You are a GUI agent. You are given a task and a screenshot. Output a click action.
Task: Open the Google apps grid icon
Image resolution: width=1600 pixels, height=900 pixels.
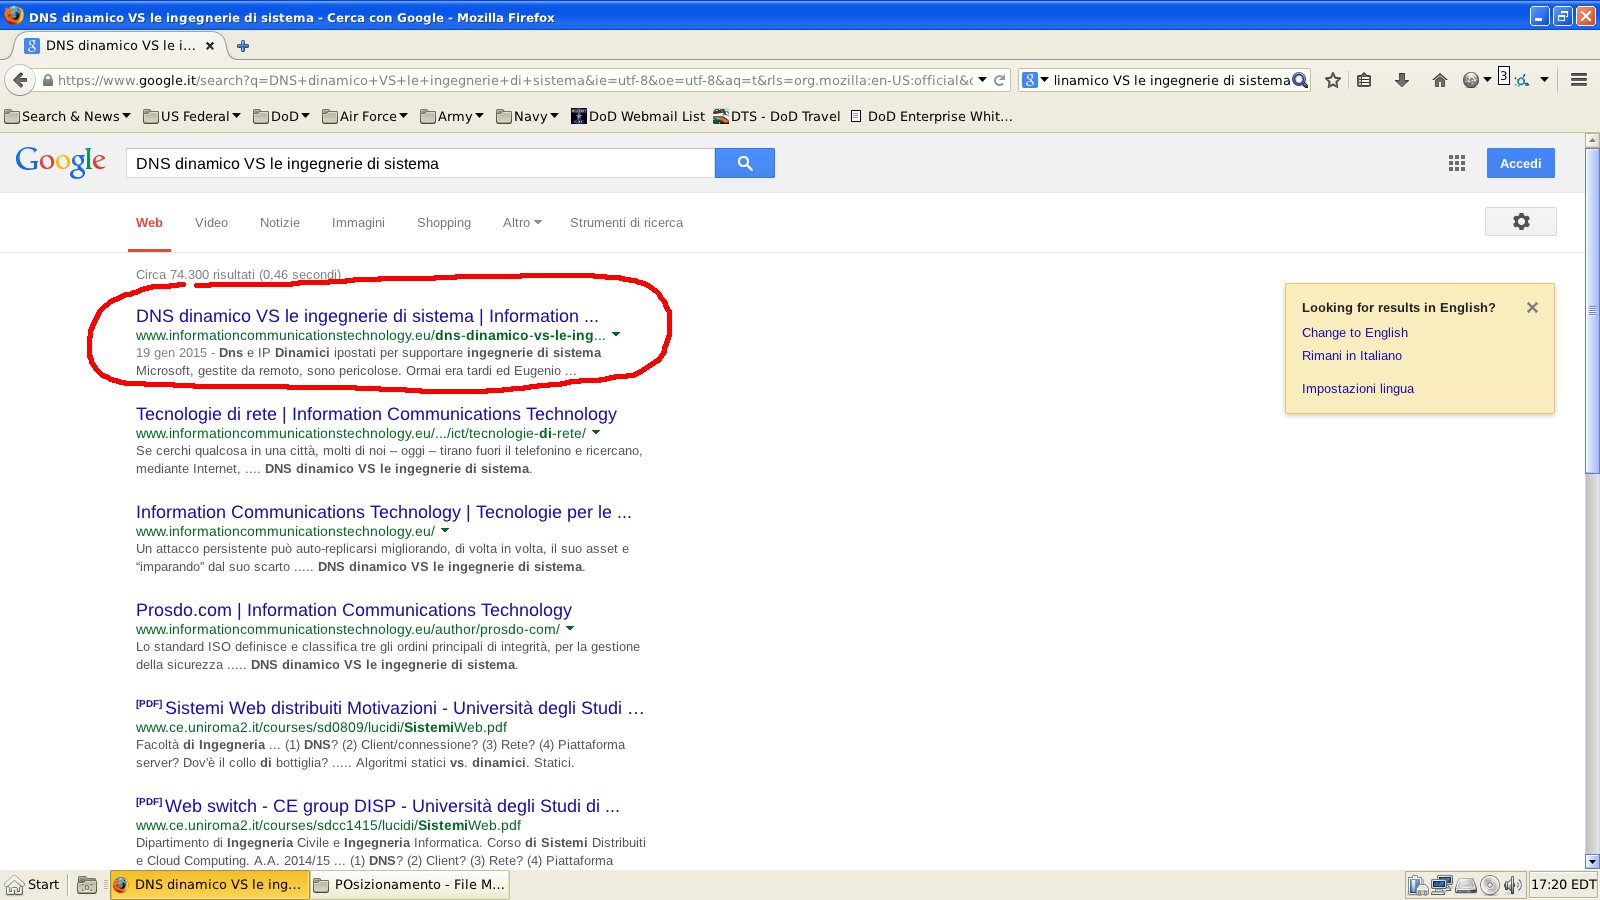coord(1457,163)
